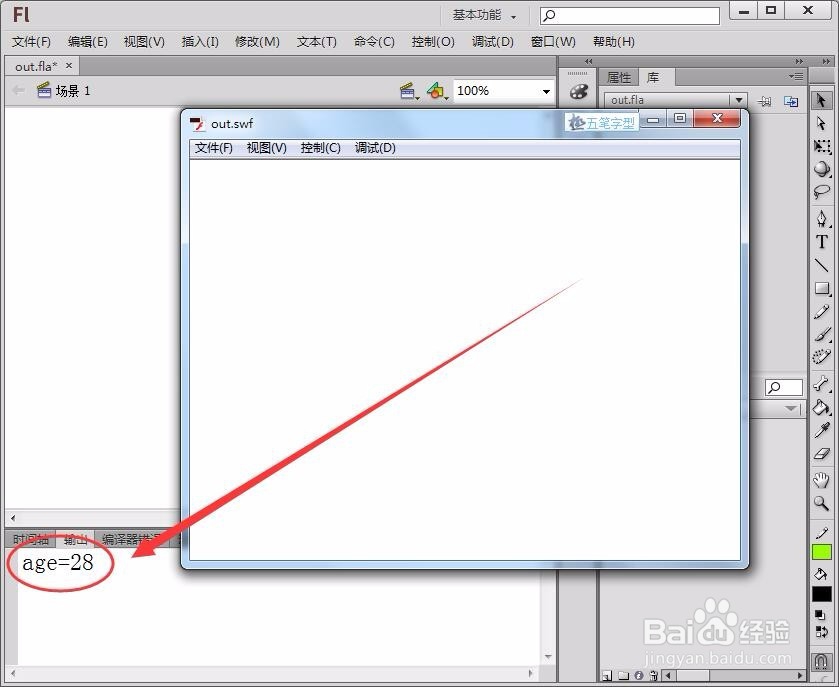839x687 pixels.
Task: Select the Deco tool
Action: point(821,357)
